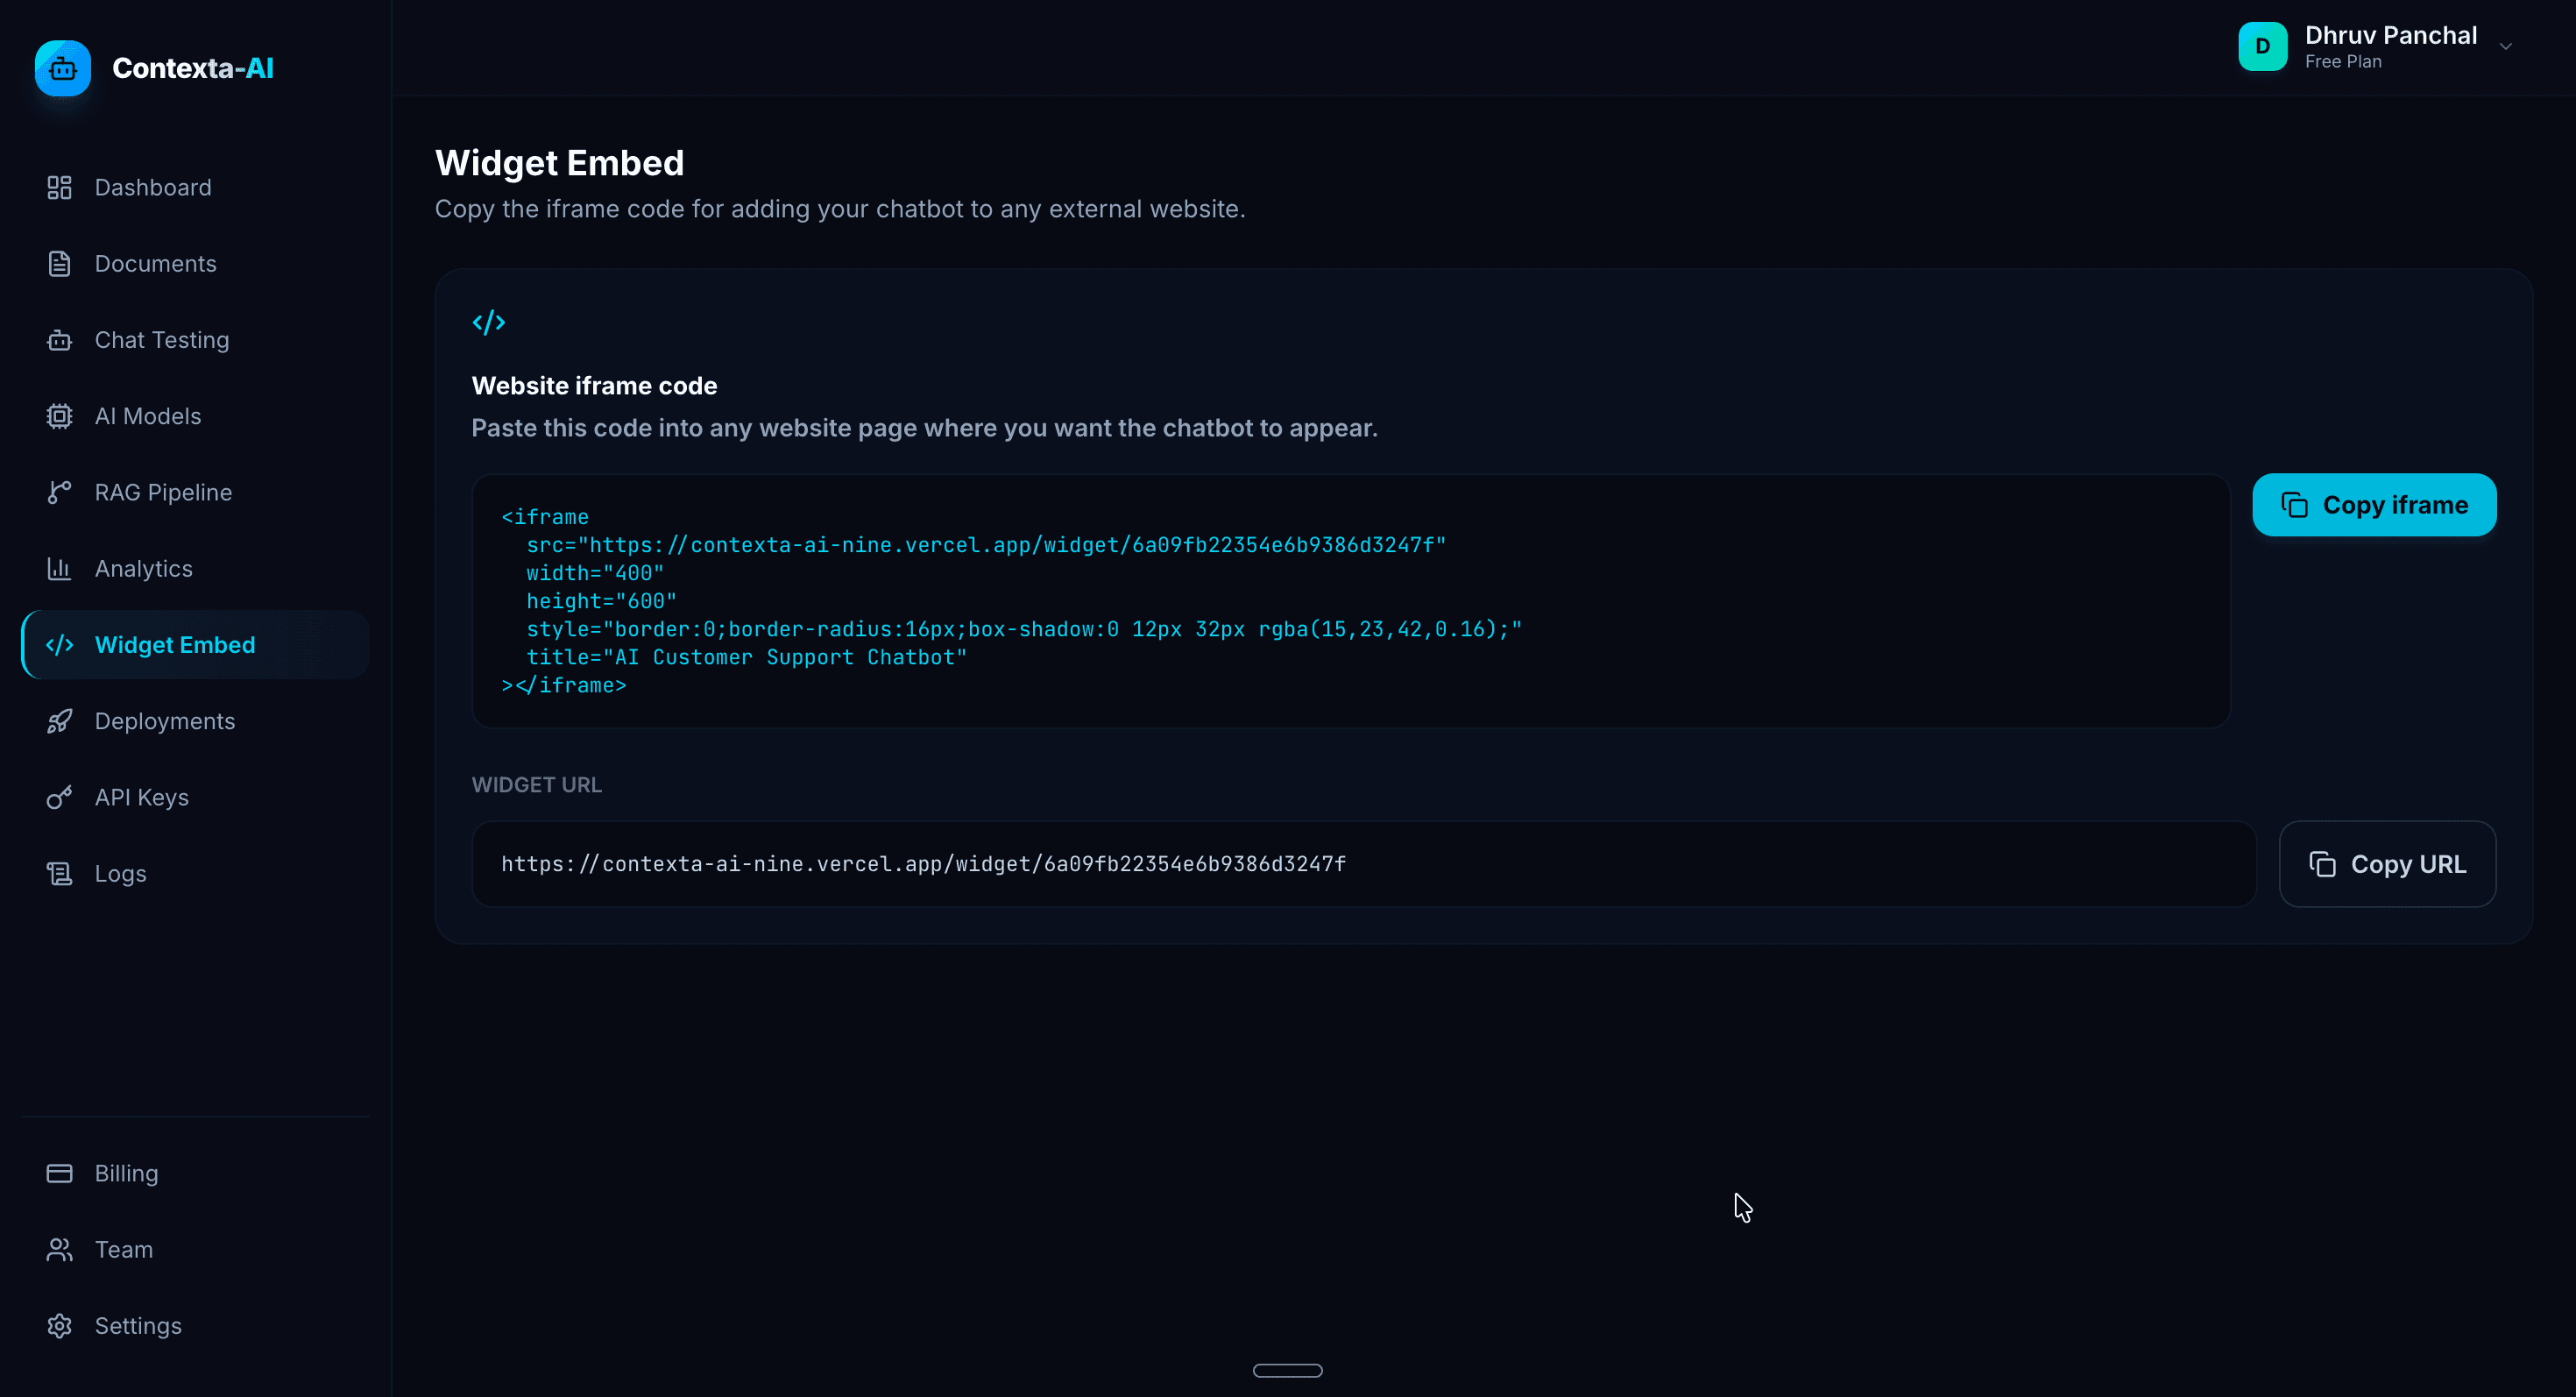Click the Logs scroll icon
2576x1397 pixels.
click(x=59, y=874)
